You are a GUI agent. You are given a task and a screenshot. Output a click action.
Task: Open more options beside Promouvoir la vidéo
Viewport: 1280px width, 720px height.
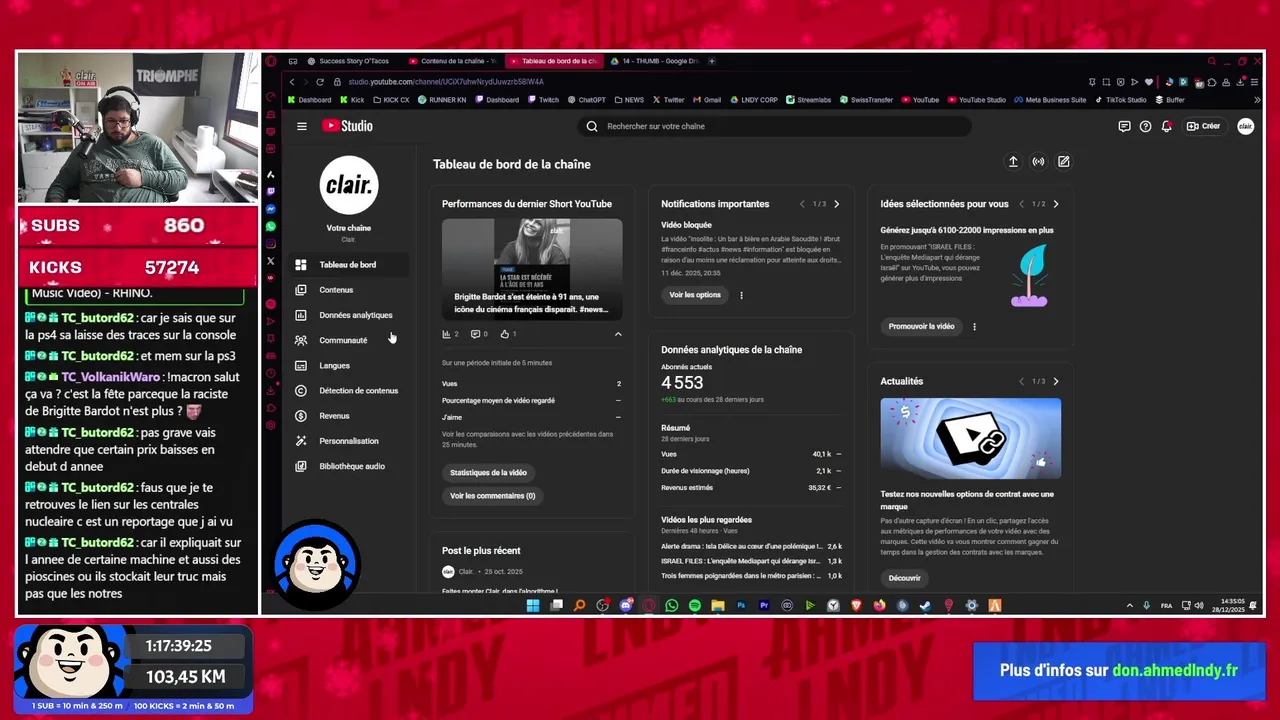pyautogui.click(x=974, y=326)
